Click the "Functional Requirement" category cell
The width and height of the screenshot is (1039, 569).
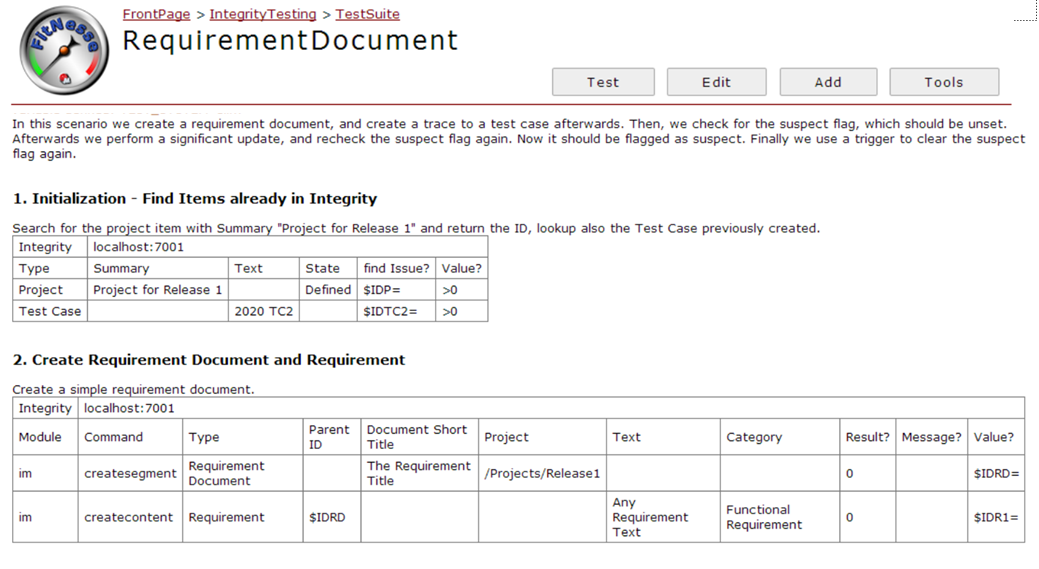tap(780, 517)
